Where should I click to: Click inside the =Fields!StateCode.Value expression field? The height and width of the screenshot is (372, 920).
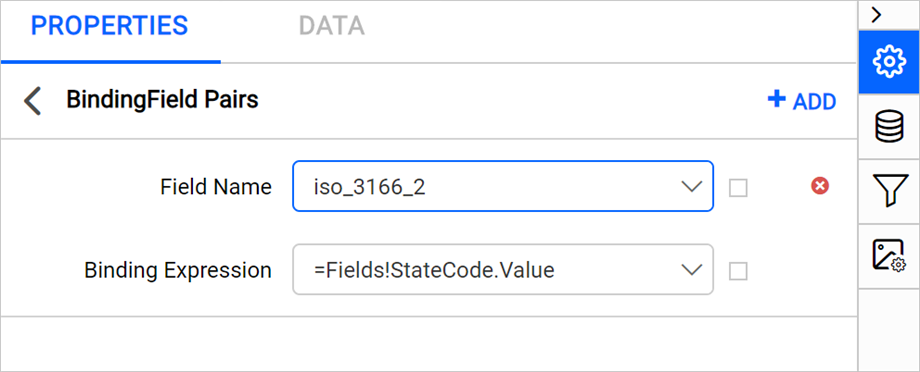[503, 269]
